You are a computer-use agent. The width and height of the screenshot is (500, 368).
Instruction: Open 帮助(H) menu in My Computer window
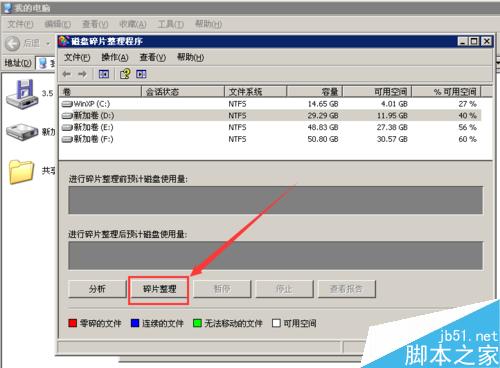(x=208, y=24)
